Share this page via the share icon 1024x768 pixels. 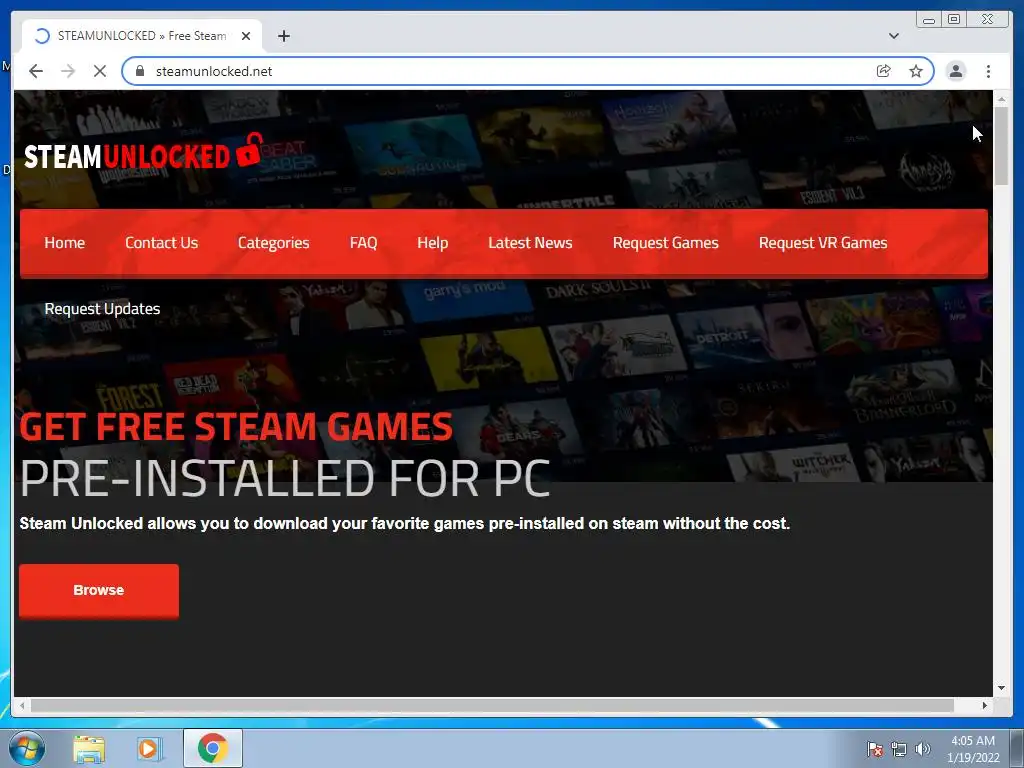883,71
